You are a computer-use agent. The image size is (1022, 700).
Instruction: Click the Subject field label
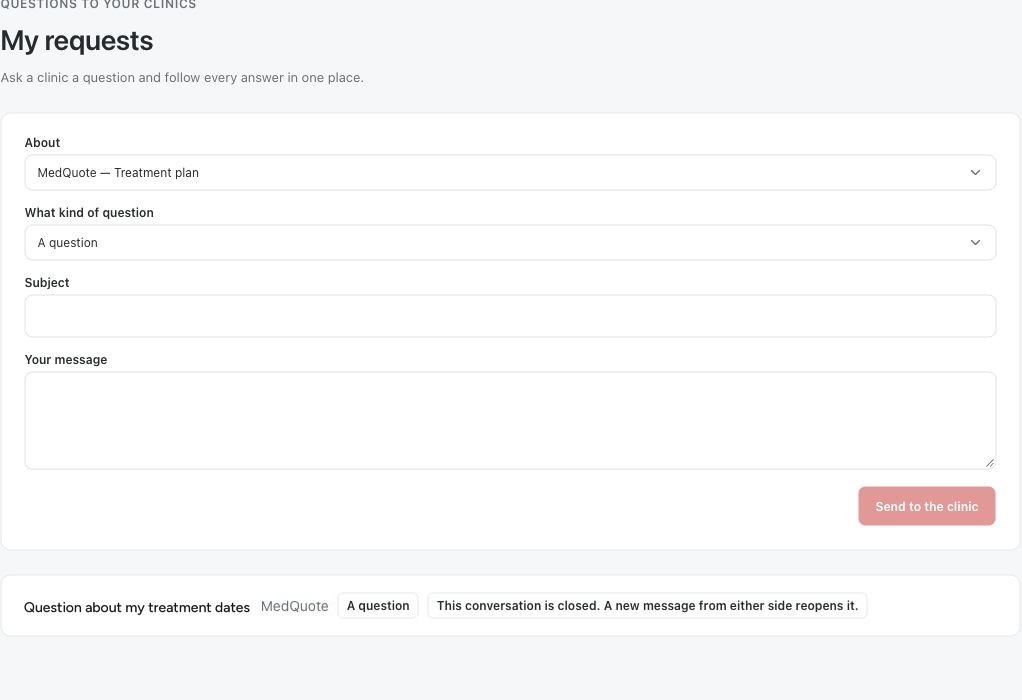click(47, 282)
